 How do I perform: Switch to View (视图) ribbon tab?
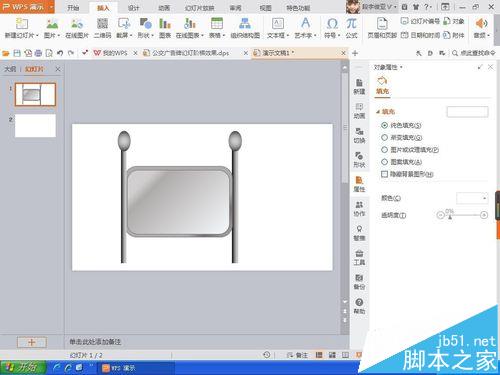[265, 8]
